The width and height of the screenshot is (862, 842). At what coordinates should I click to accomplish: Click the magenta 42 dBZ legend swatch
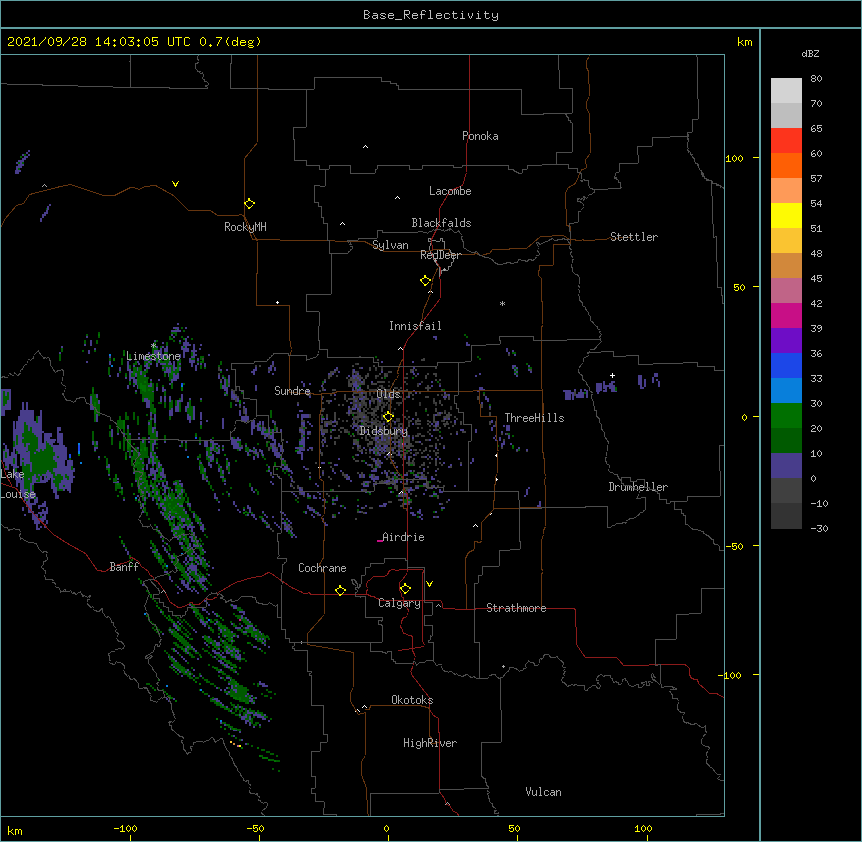click(786, 315)
